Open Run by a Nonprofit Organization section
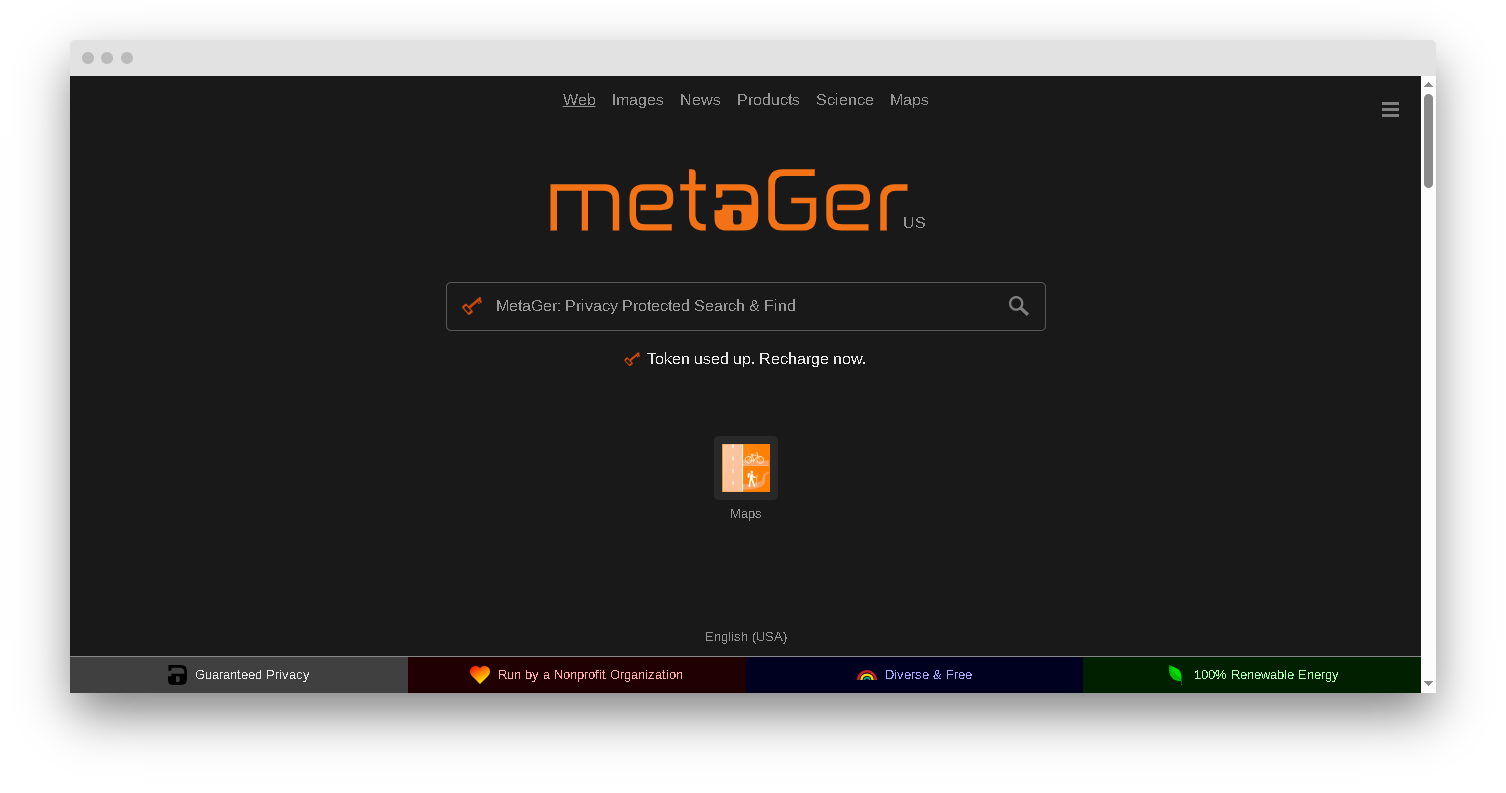This screenshot has height=793, width=1506. (577, 675)
